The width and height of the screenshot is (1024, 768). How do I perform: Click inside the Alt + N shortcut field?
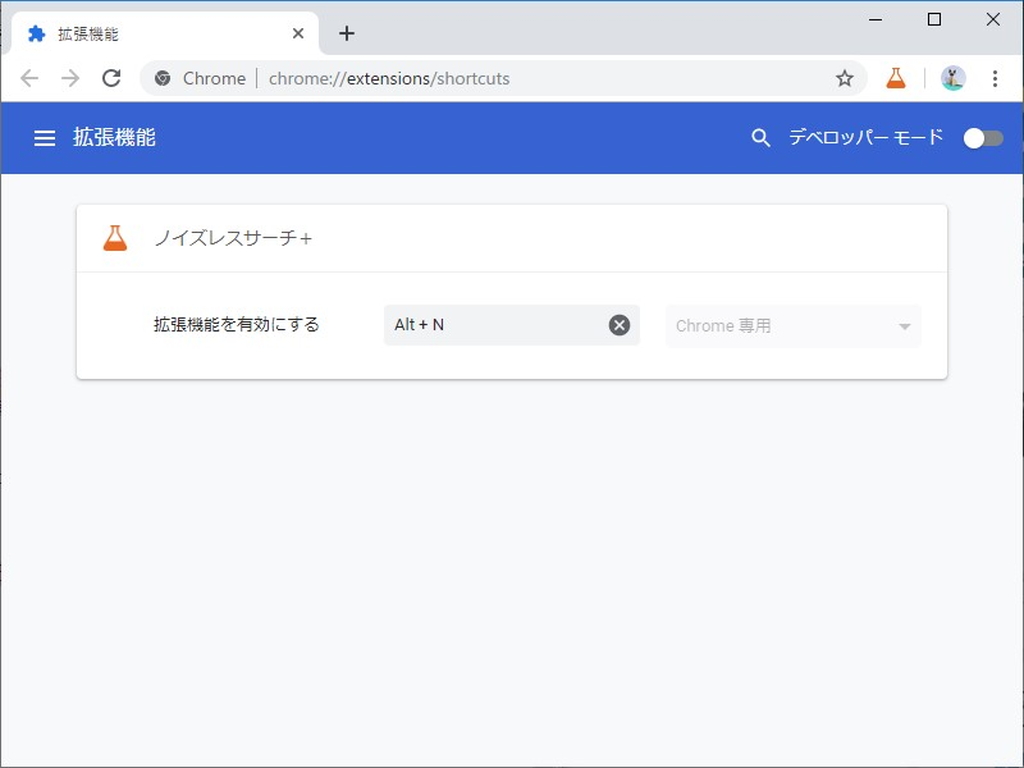[480, 325]
